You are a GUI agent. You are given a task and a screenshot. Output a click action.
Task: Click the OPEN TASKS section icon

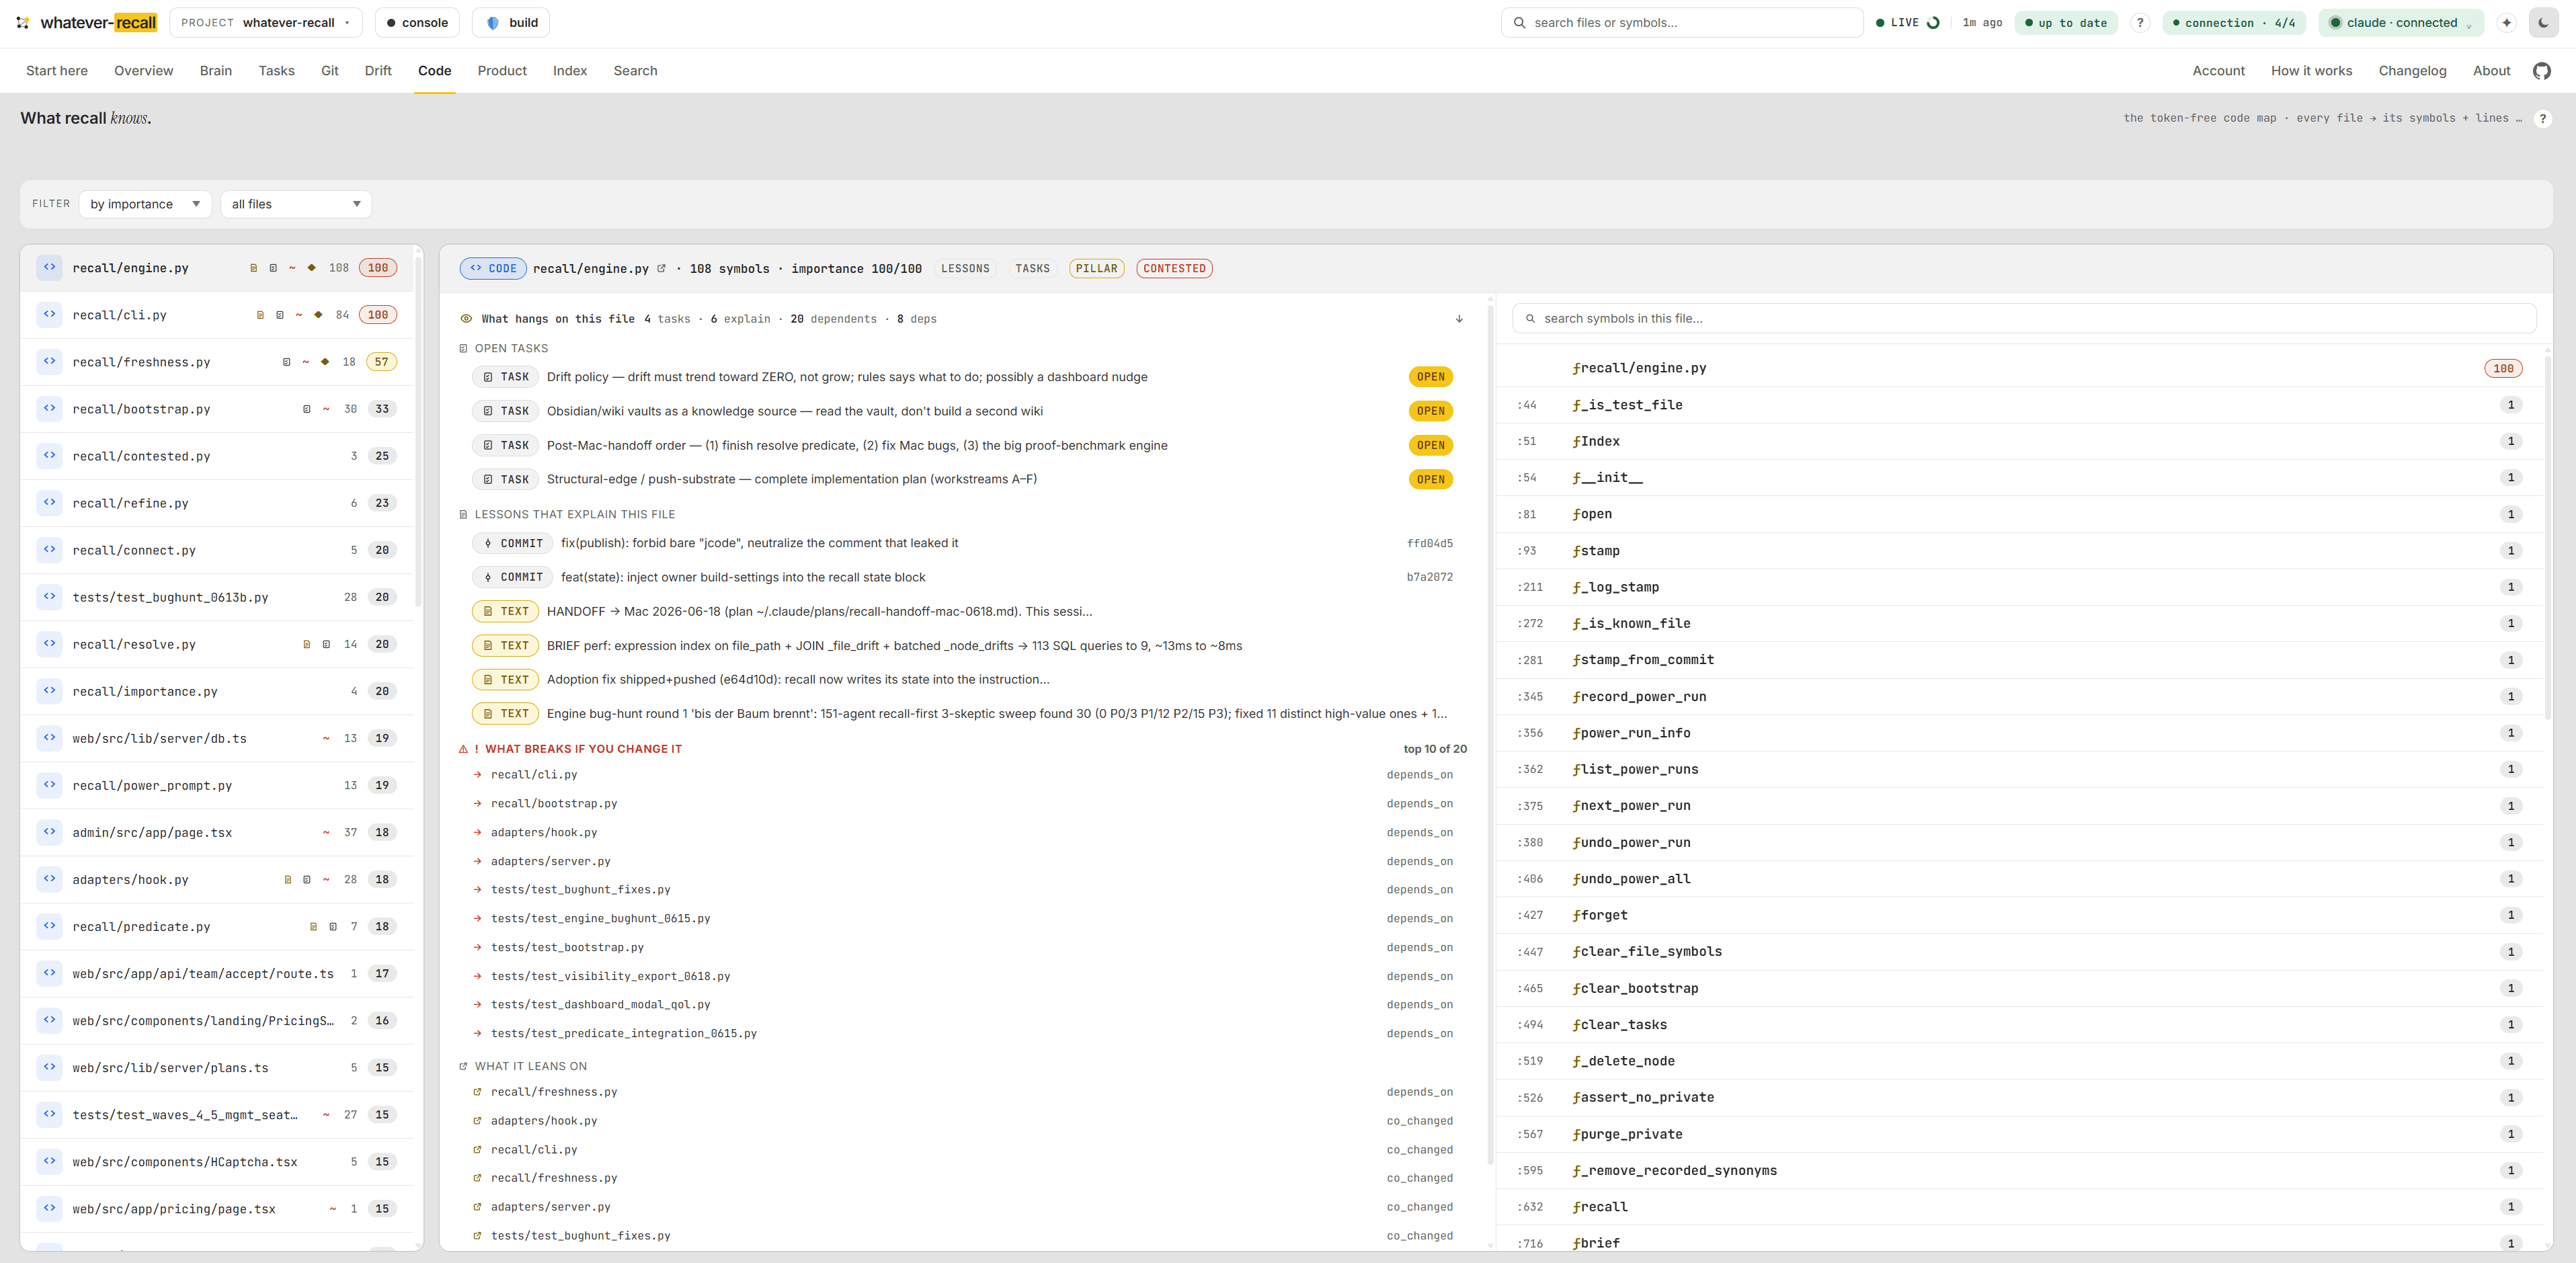pos(463,348)
